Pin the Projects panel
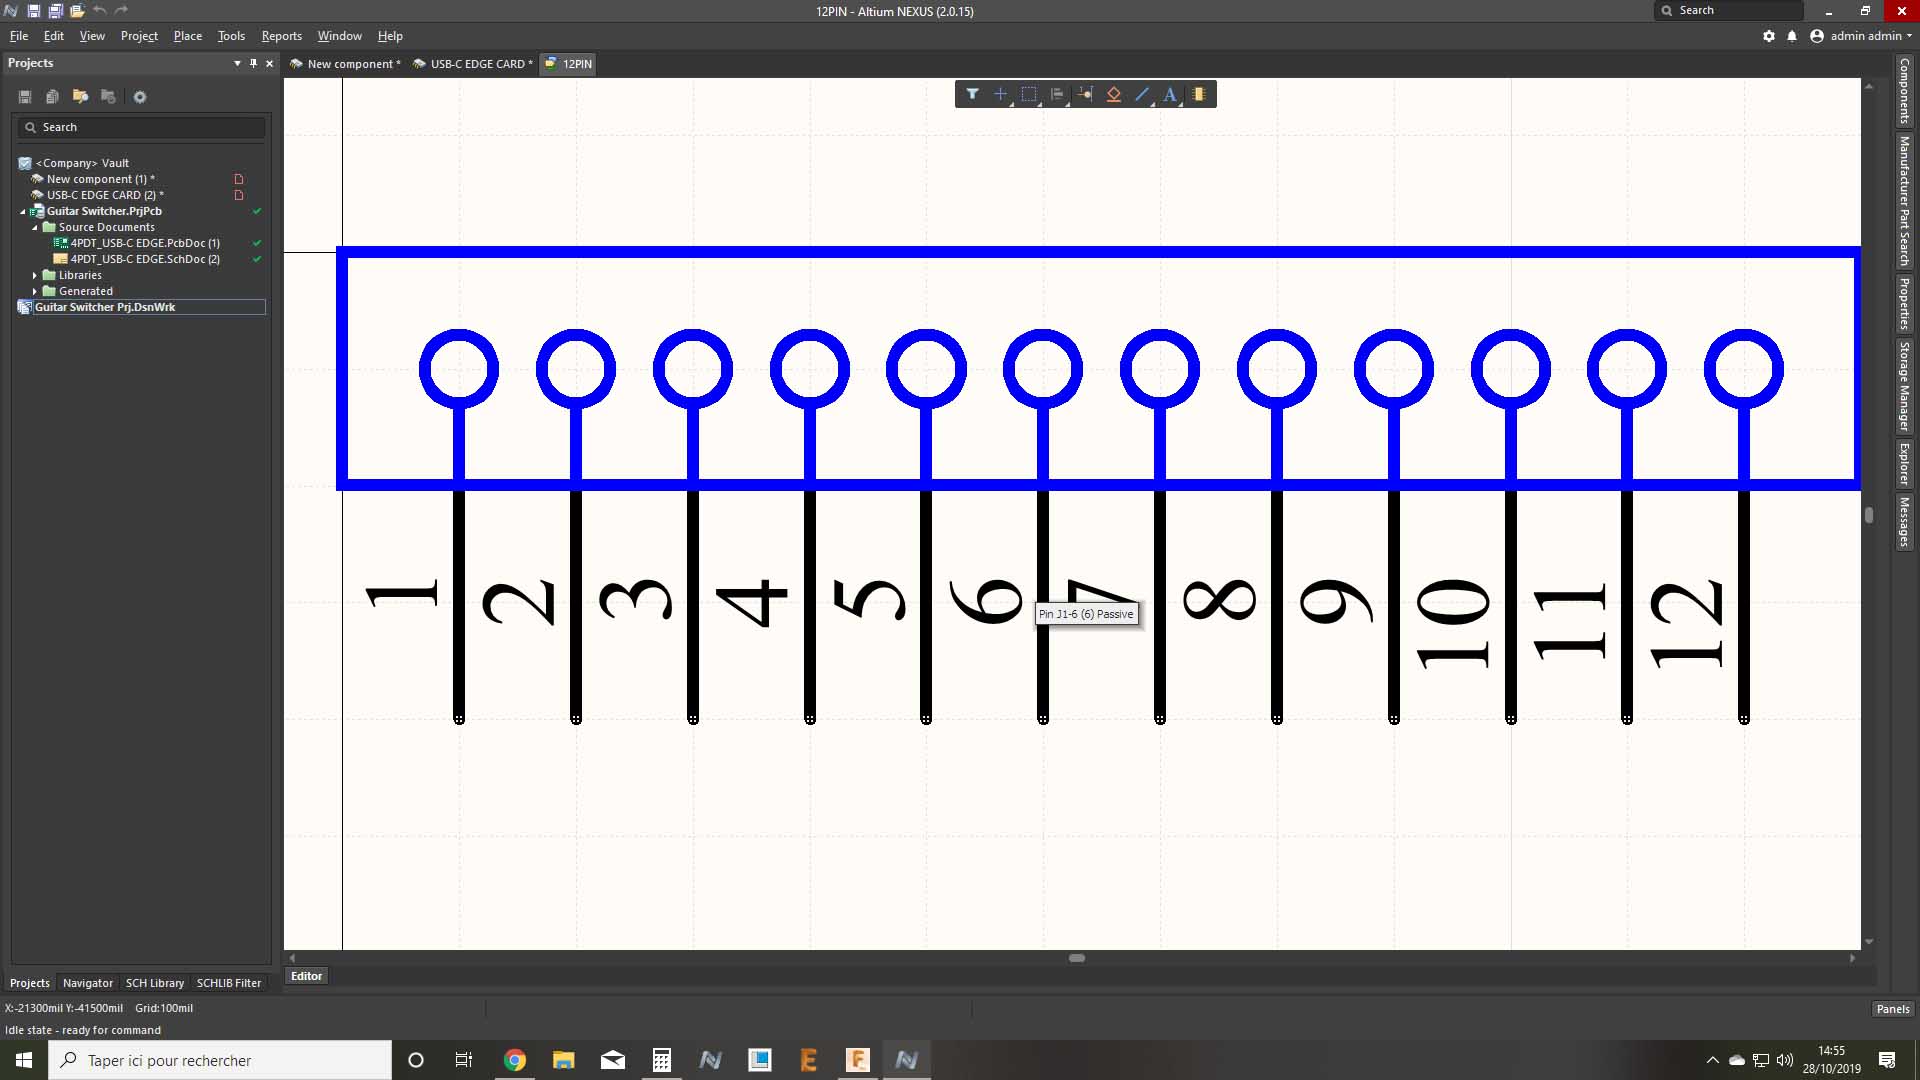Viewport: 1920px width, 1080px height. pyautogui.click(x=253, y=63)
